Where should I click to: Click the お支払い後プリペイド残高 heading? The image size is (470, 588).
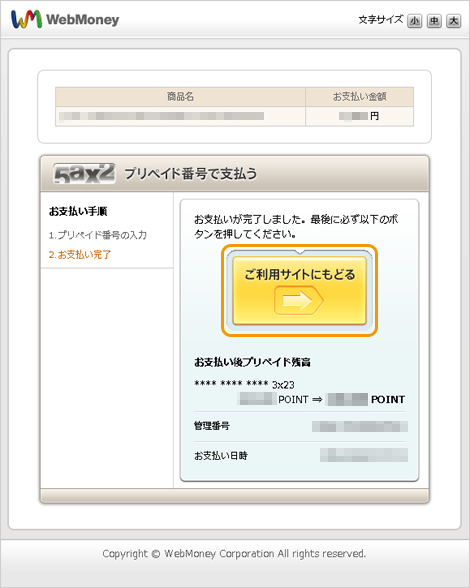point(252,362)
